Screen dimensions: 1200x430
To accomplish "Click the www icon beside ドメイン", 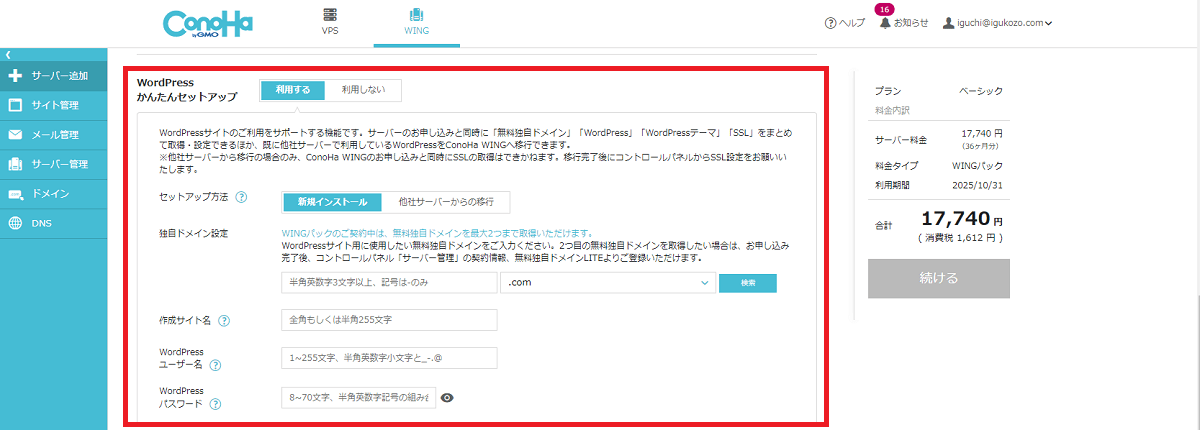I will coord(15,194).
